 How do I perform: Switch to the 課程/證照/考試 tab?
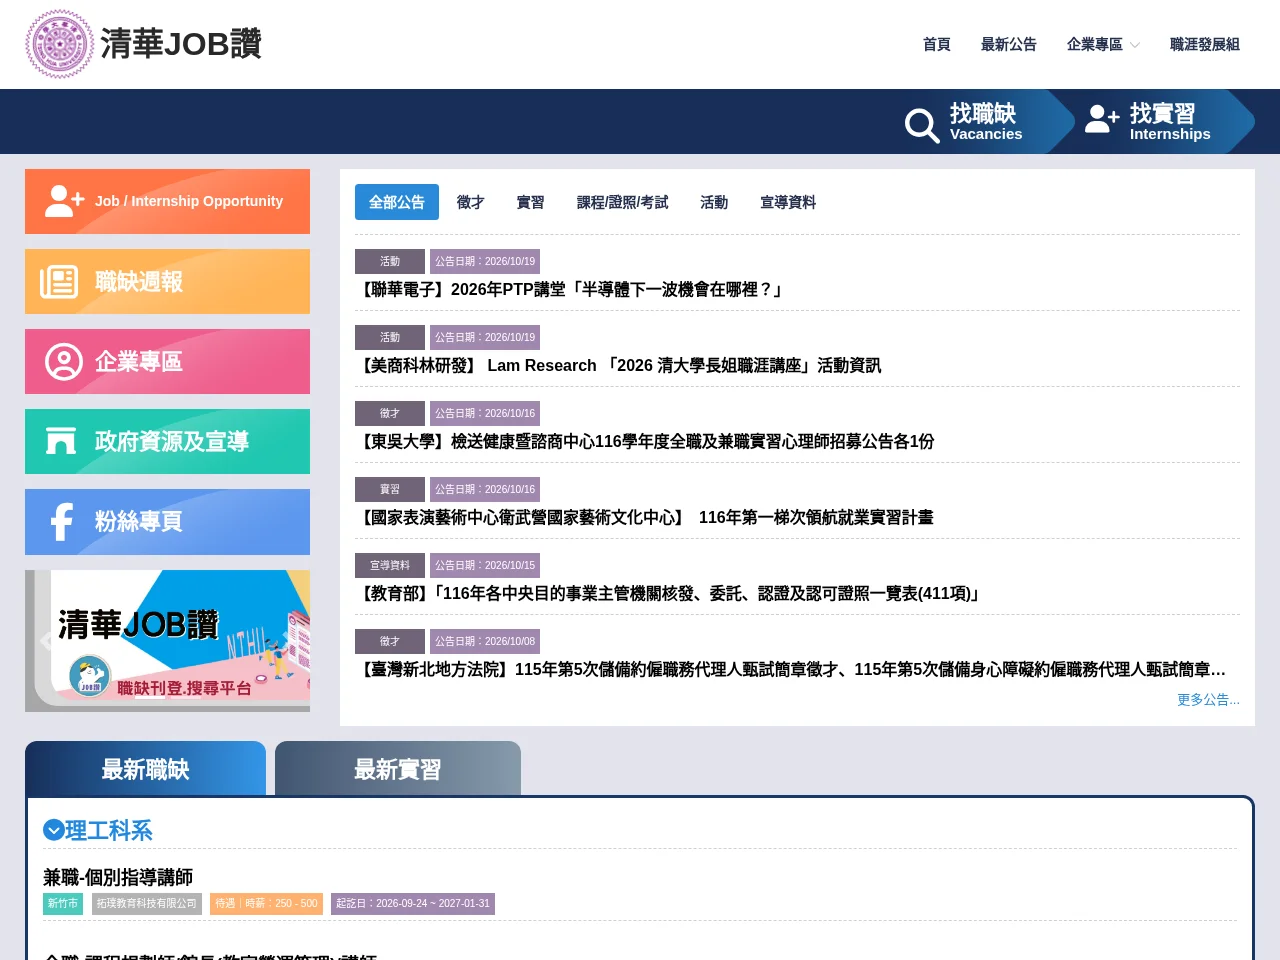click(x=623, y=202)
